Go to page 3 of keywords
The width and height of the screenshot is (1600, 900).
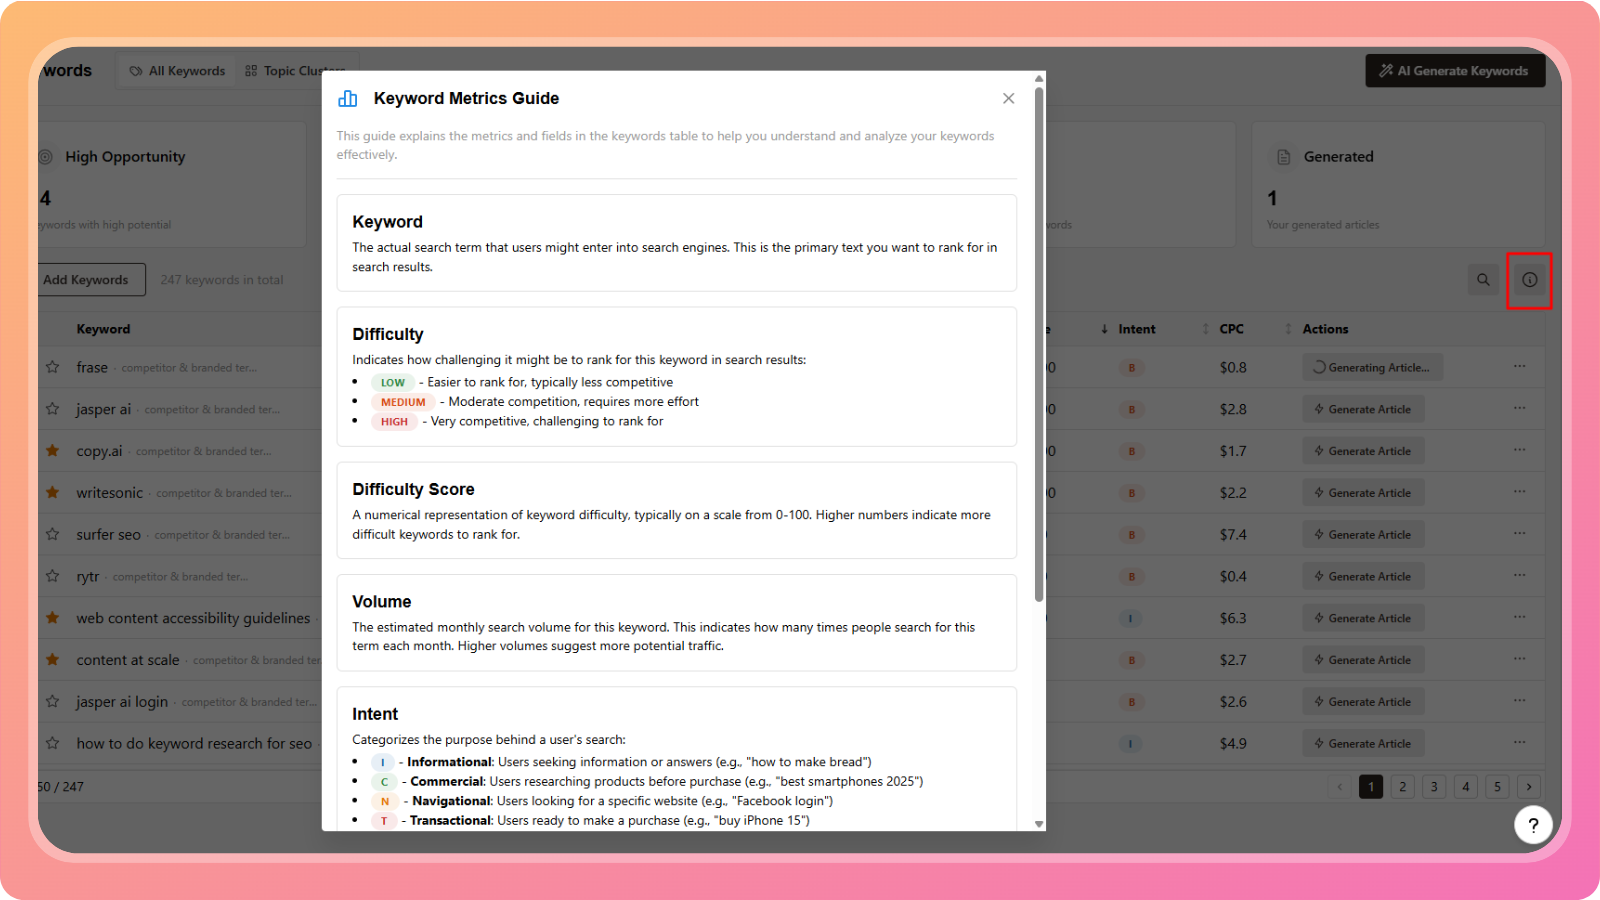click(1434, 787)
